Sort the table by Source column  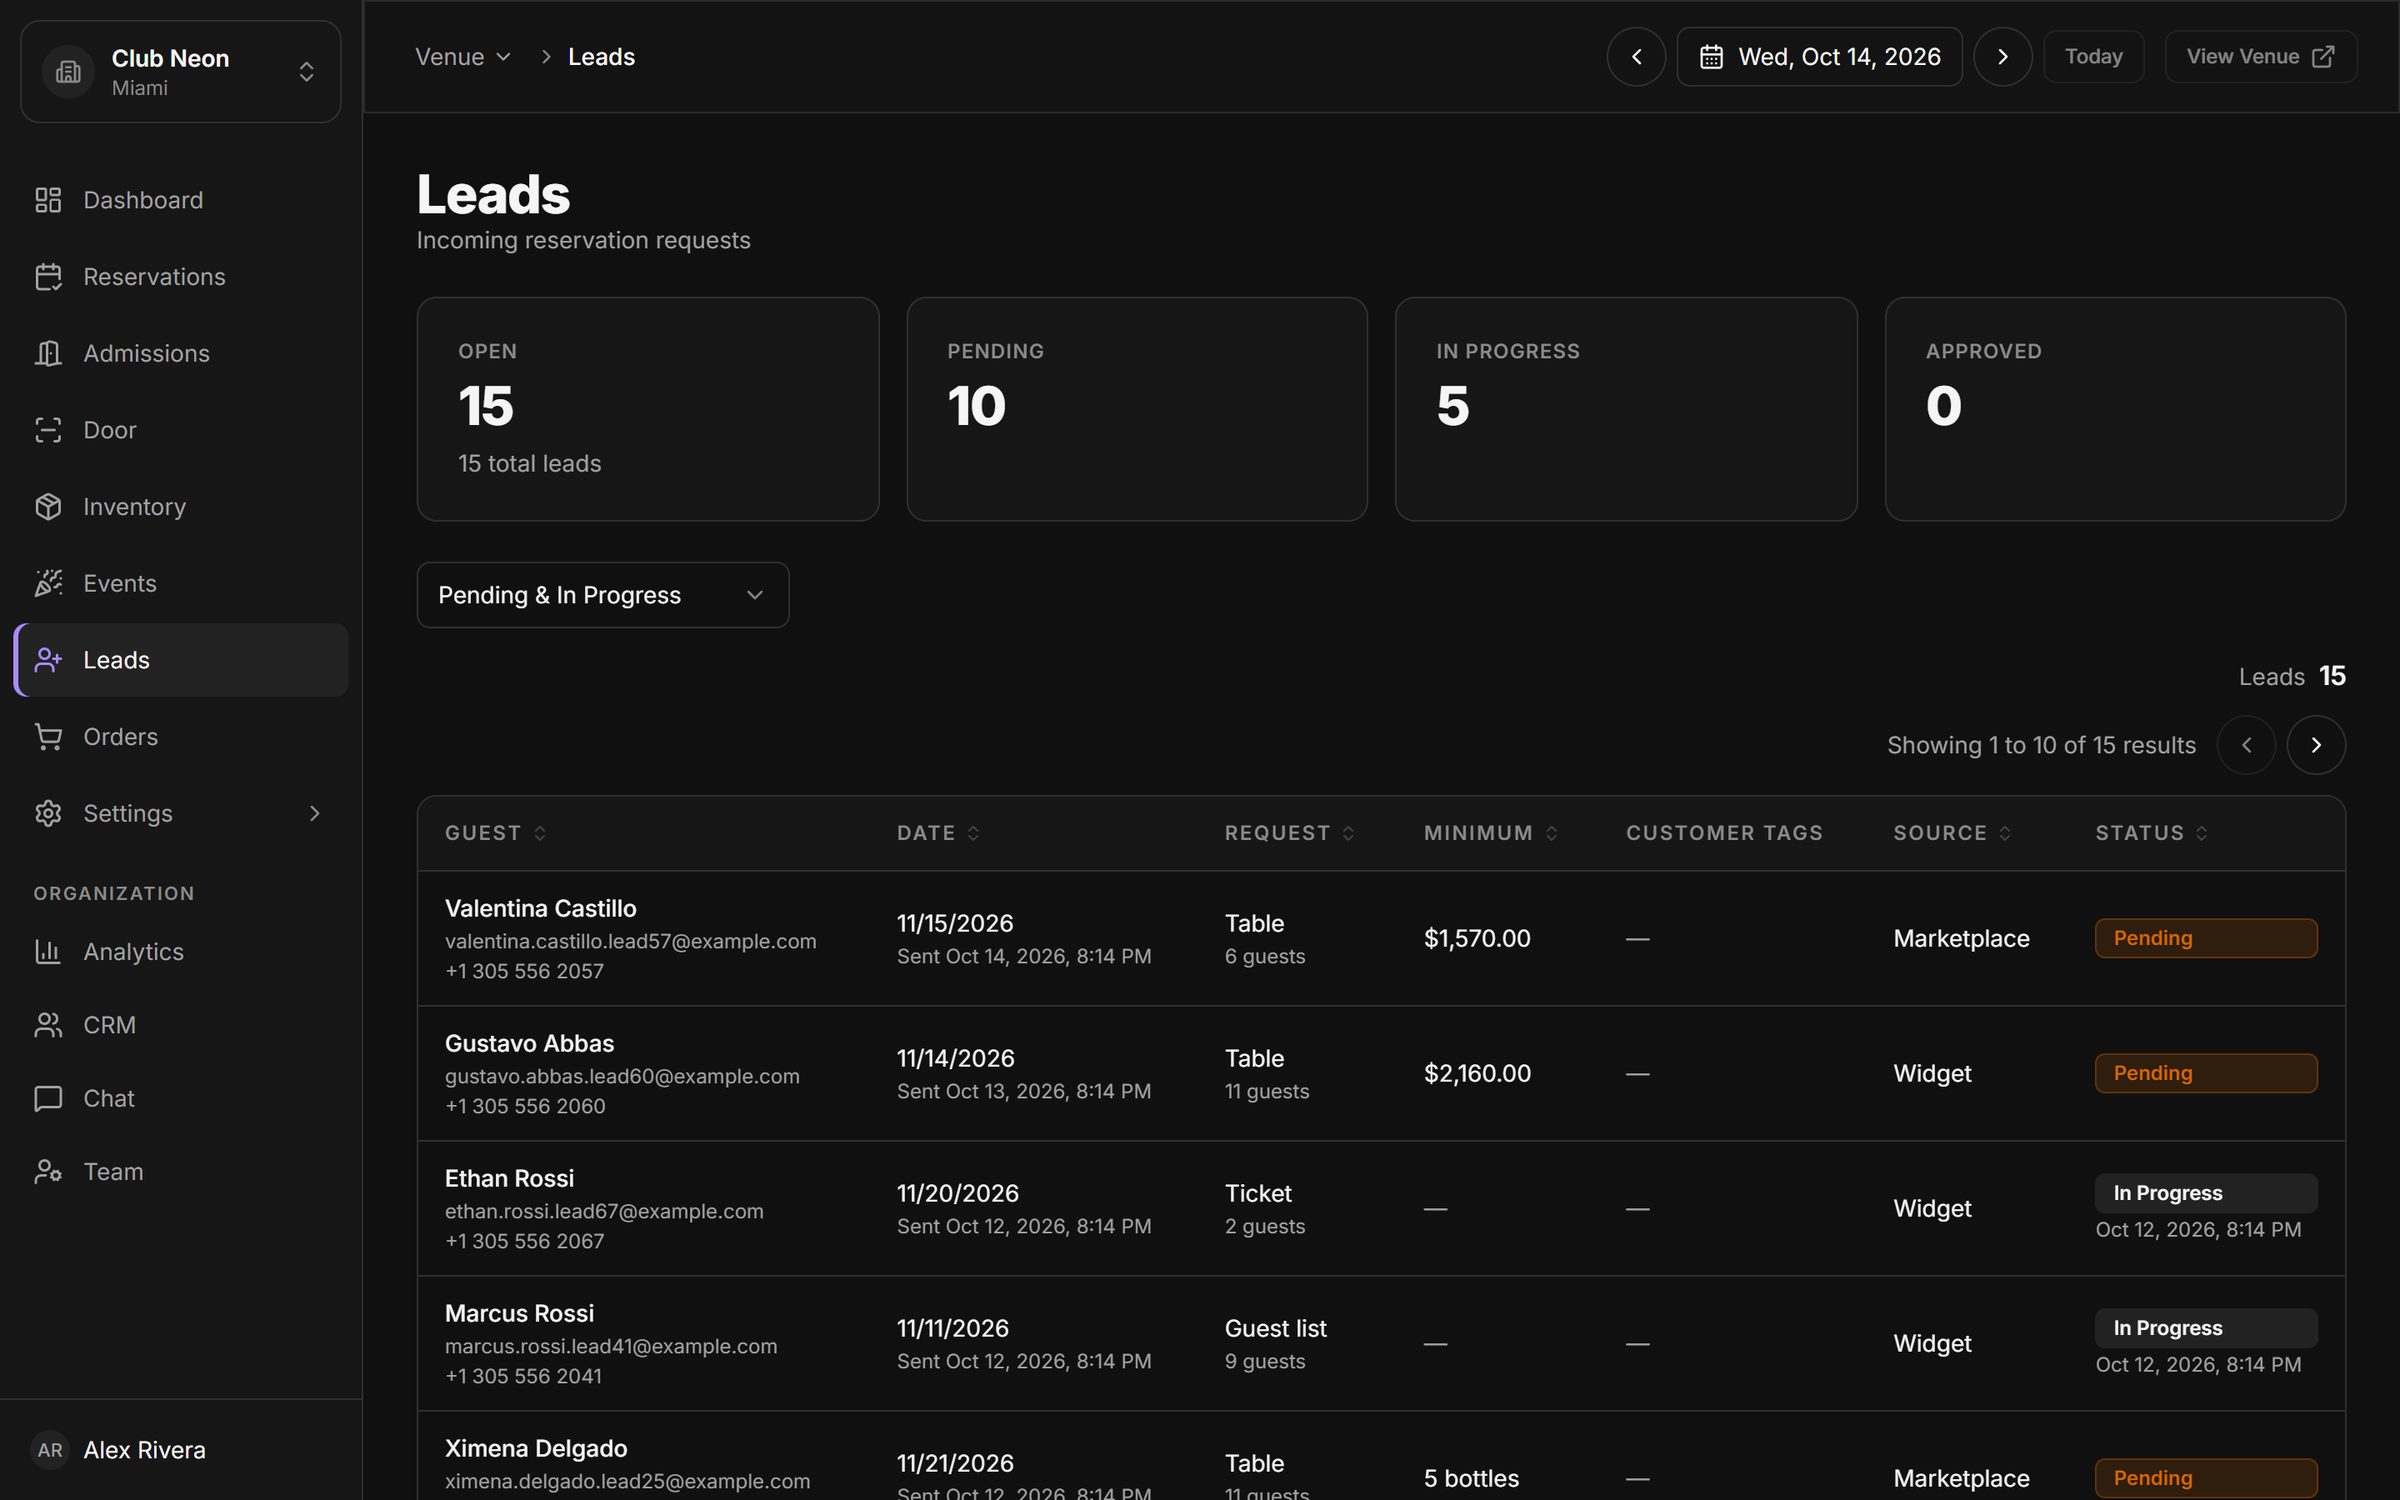click(1952, 833)
